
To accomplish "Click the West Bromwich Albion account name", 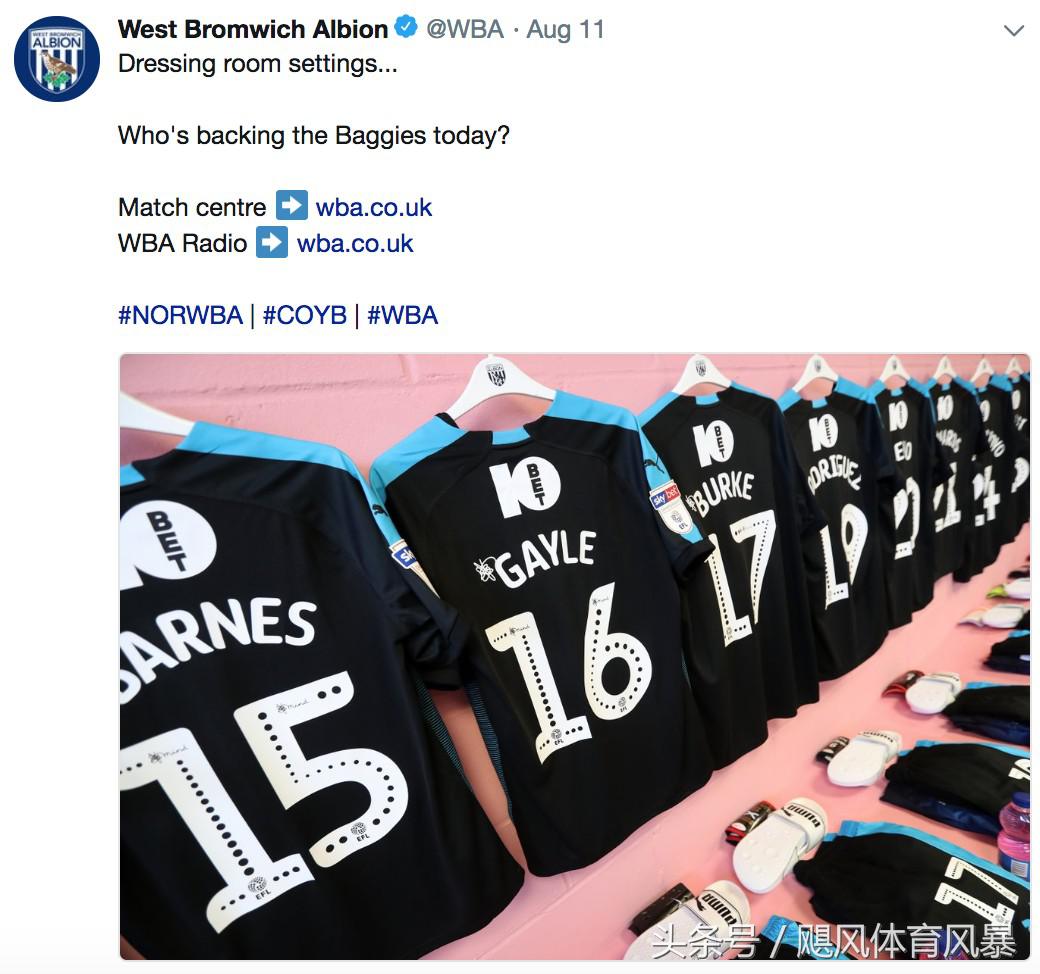I will (253, 29).
